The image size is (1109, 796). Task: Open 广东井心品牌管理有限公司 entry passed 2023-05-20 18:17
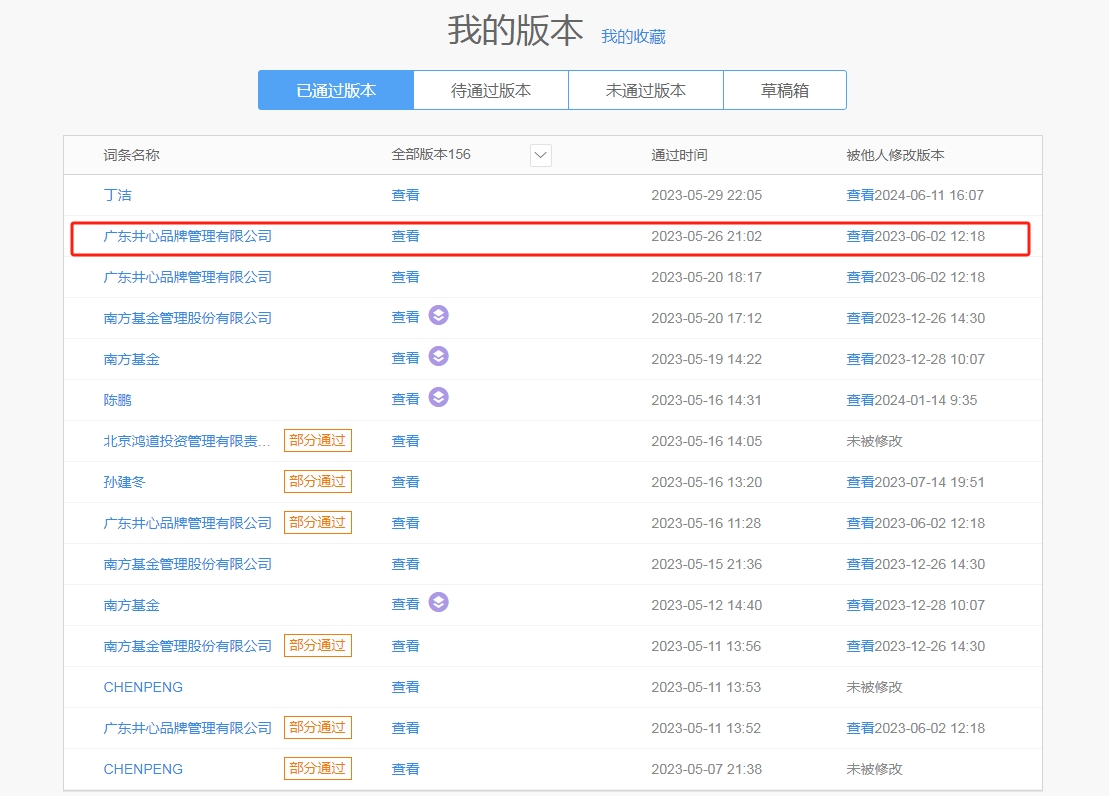(187, 277)
